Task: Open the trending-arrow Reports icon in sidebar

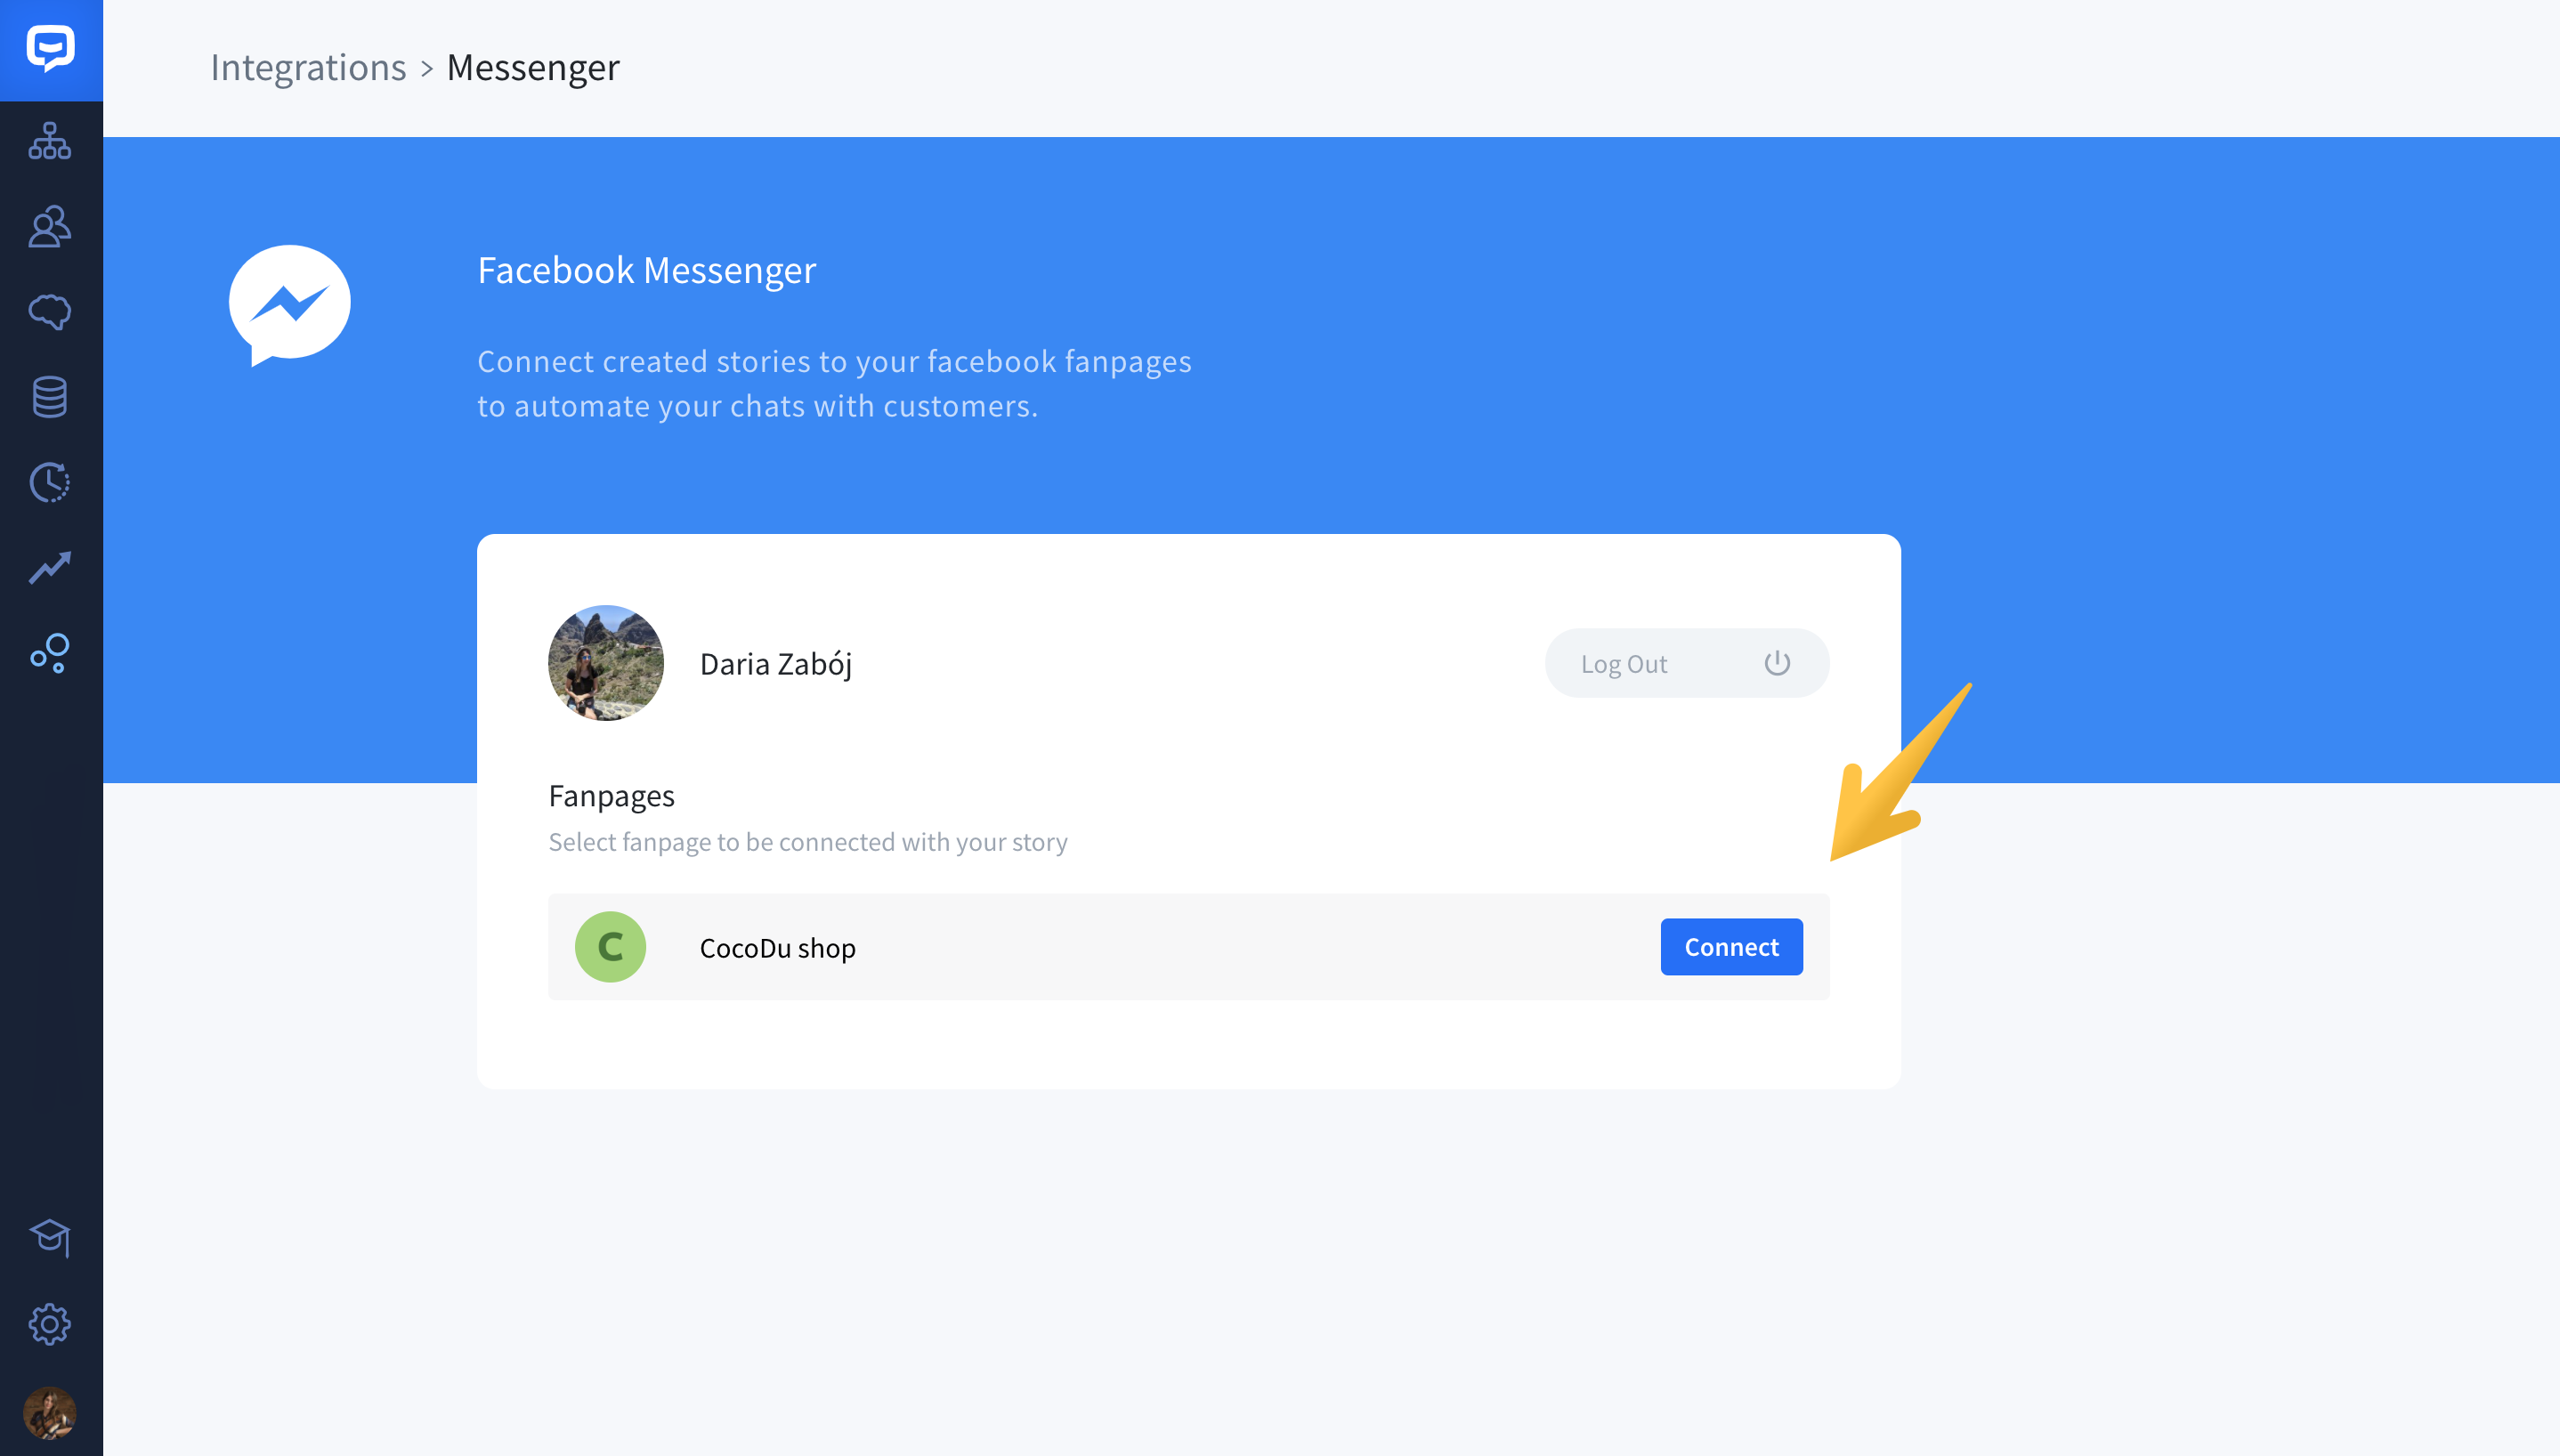Action: [x=50, y=568]
